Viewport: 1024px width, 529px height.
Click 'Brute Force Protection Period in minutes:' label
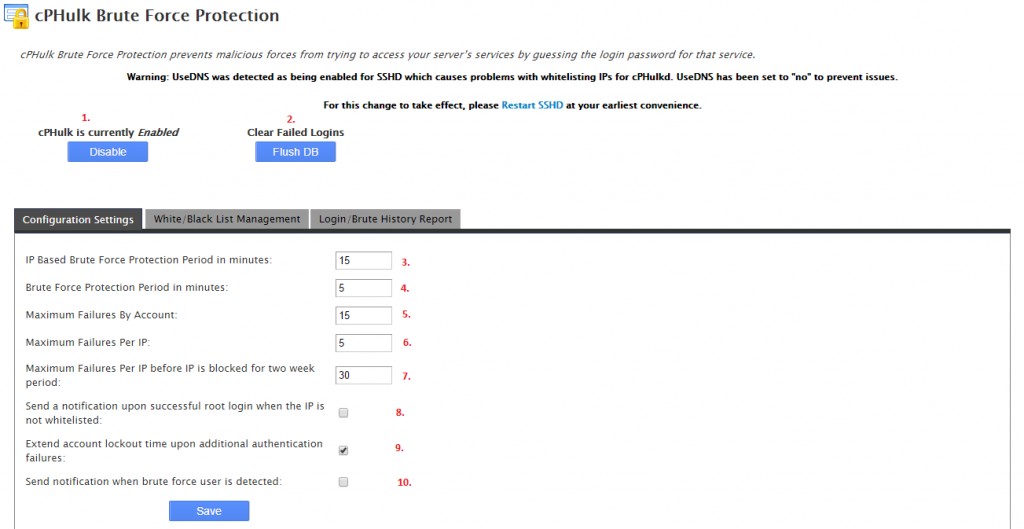coord(127,287)
